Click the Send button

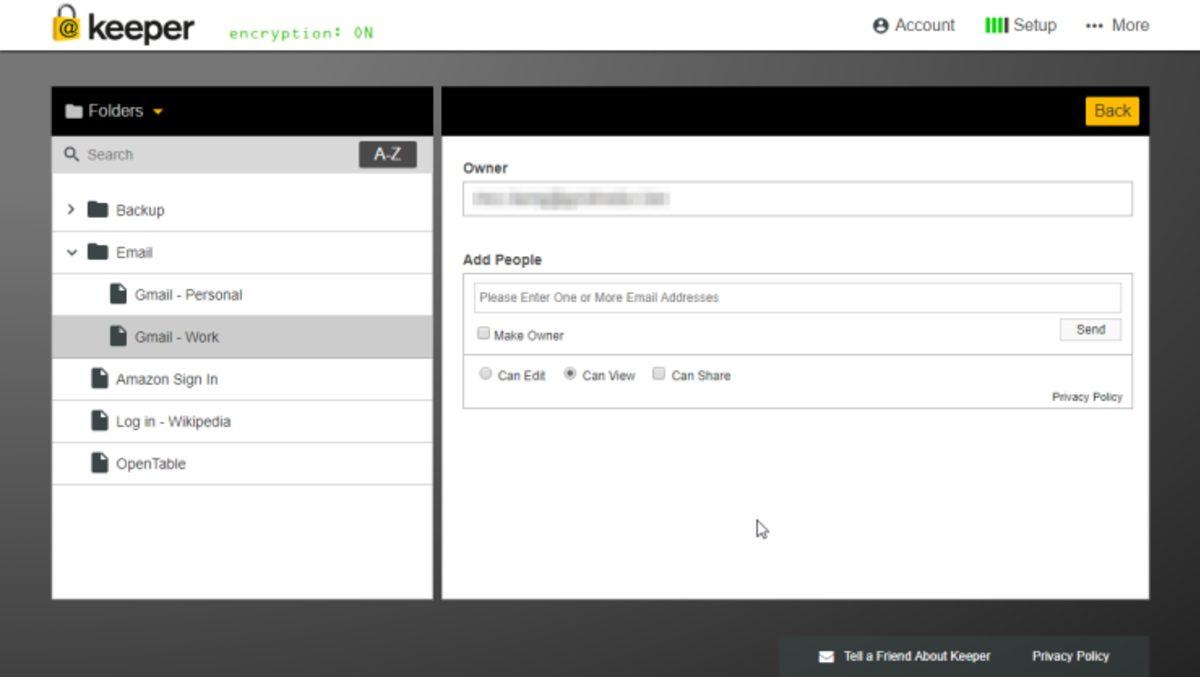(x=1090, y=330)
